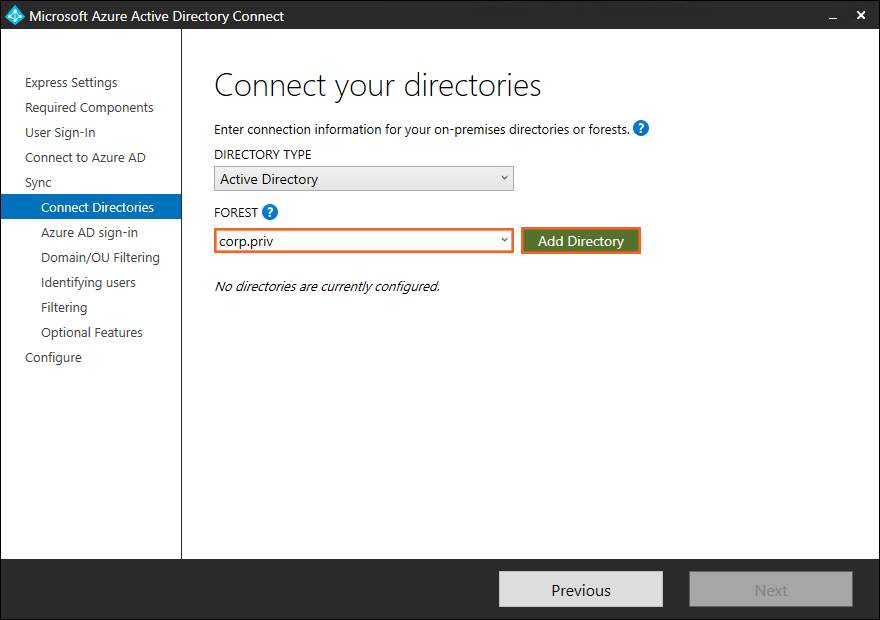Go back with the Previous button

(580, 590)
